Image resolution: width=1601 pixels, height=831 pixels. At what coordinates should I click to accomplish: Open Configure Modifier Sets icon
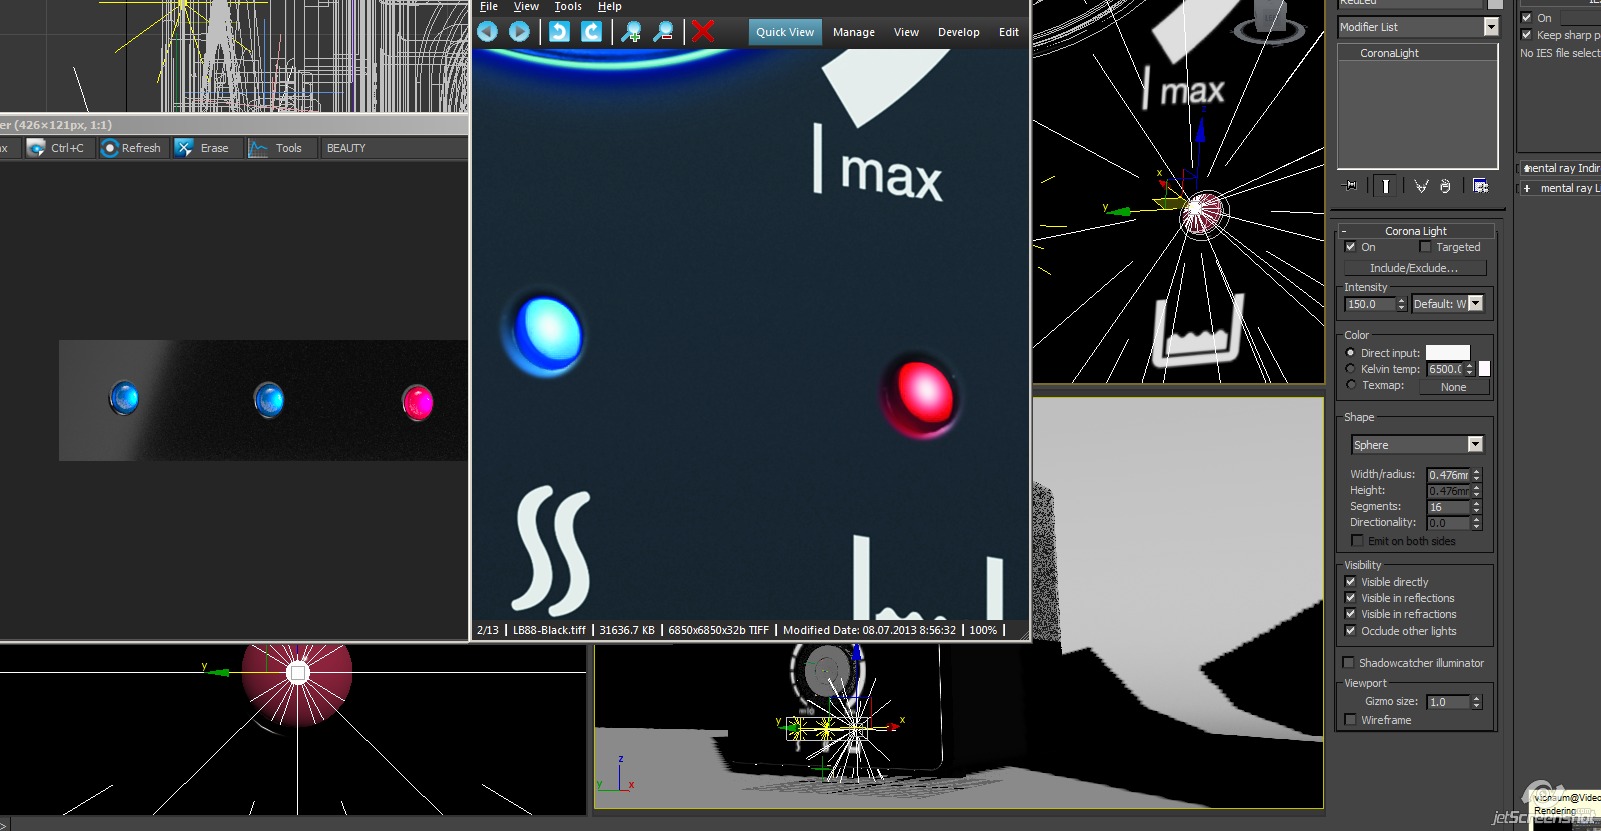(1481, 186)
